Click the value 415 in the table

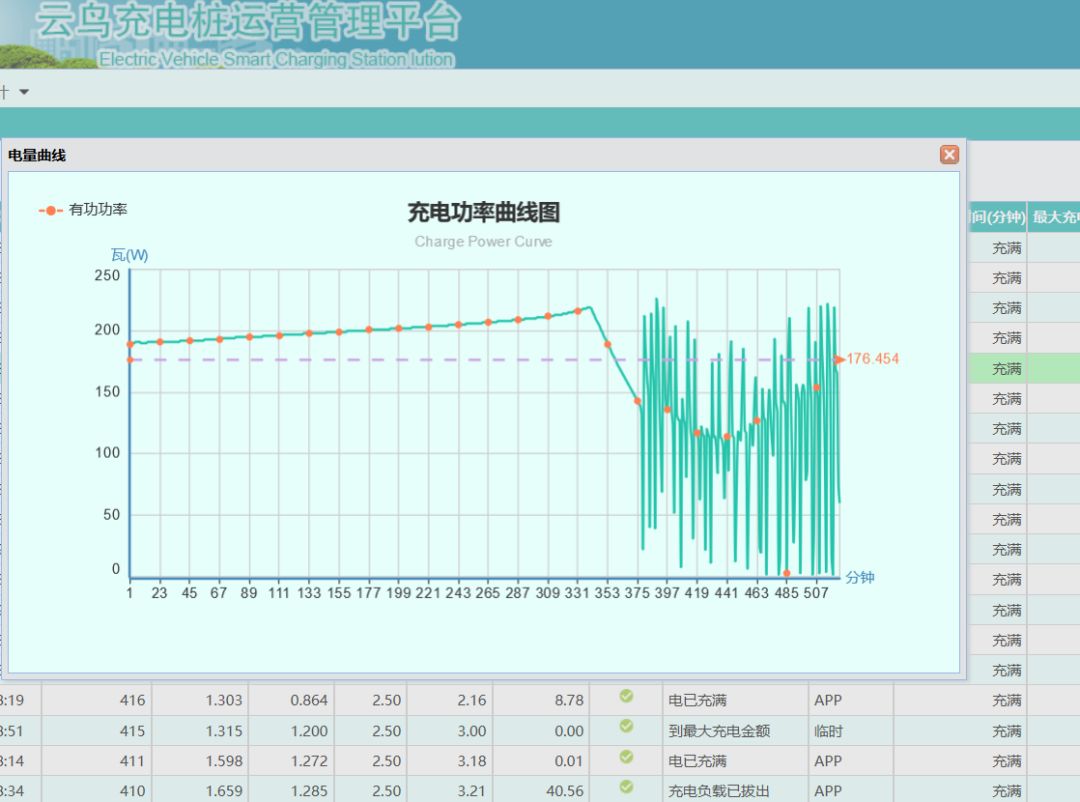(132, 731)
